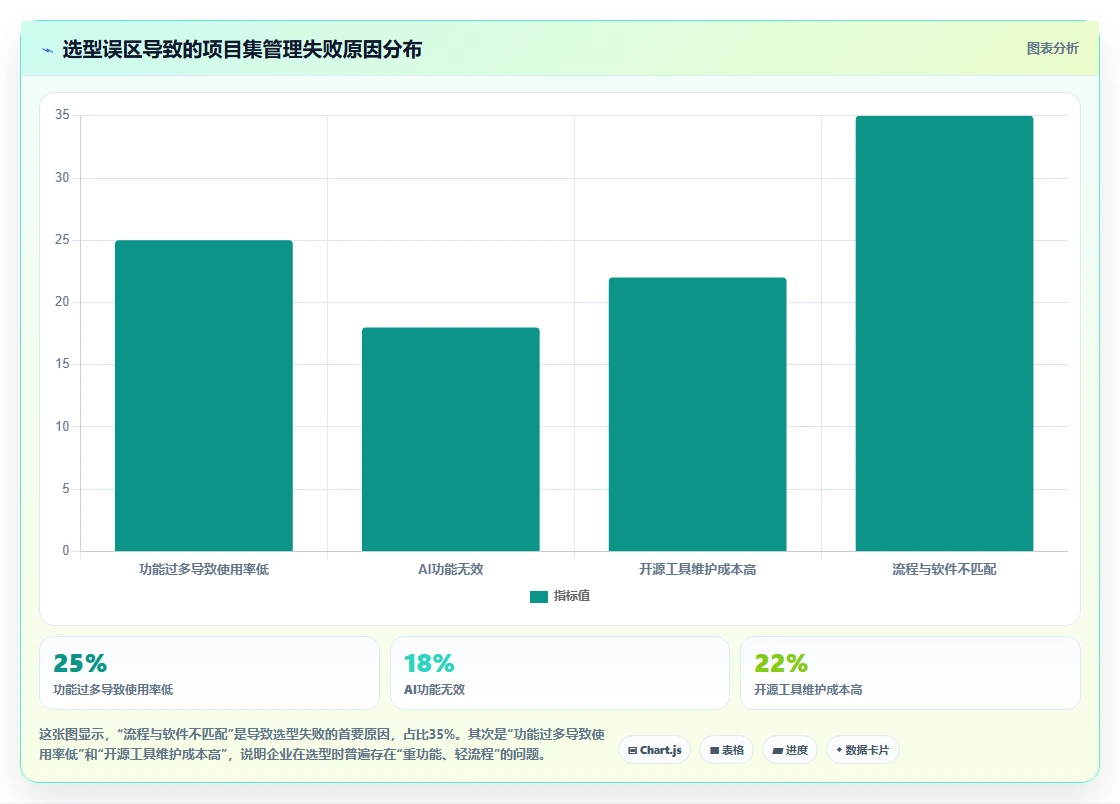
Task: Click the 功能过多导致使用率低 bar in the chart
Action: click(x=204, y=396)
